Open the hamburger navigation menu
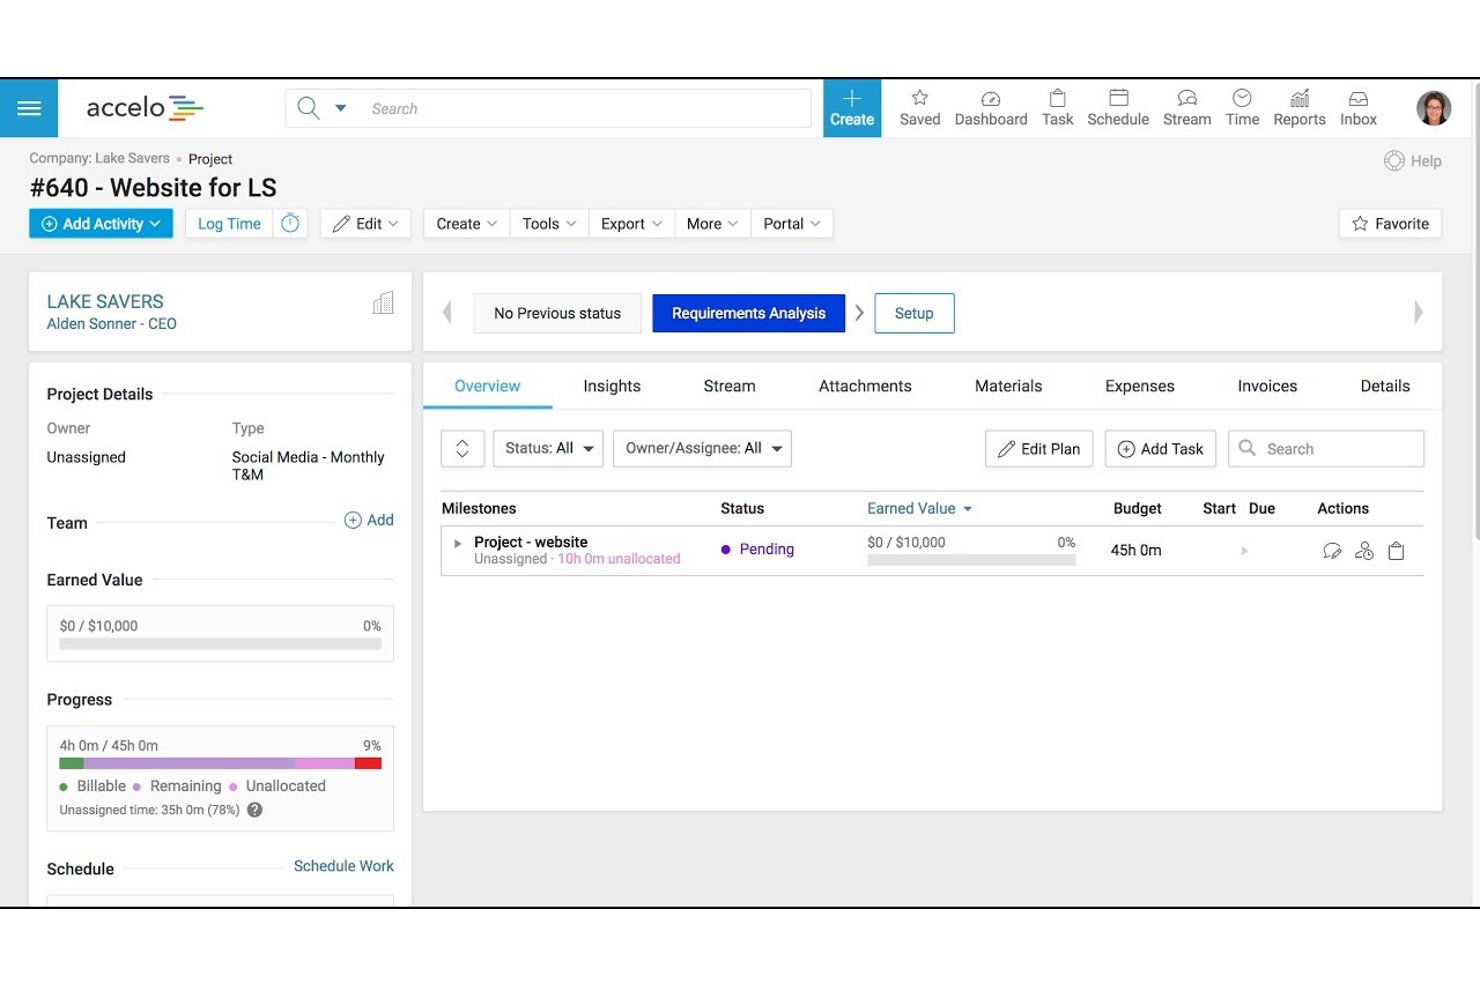The width and height of the screenshot is (1480, 987). (x=29, y=108)
